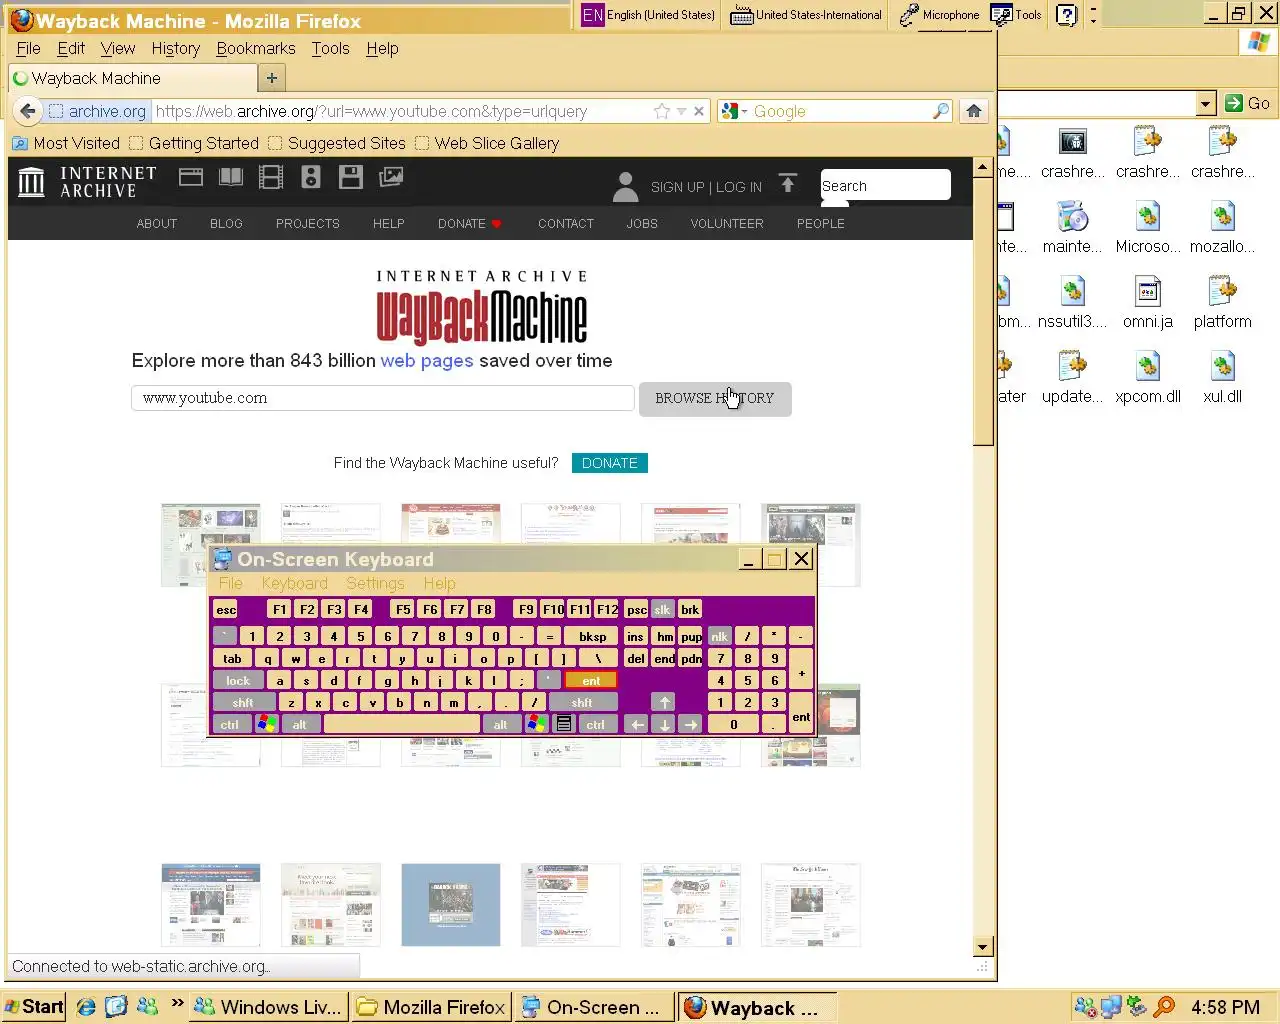The width and height of the screenshot is (1280, 1024).
Task: Expand the taskbar quick launch chevron
Action: click(178, 1003)
